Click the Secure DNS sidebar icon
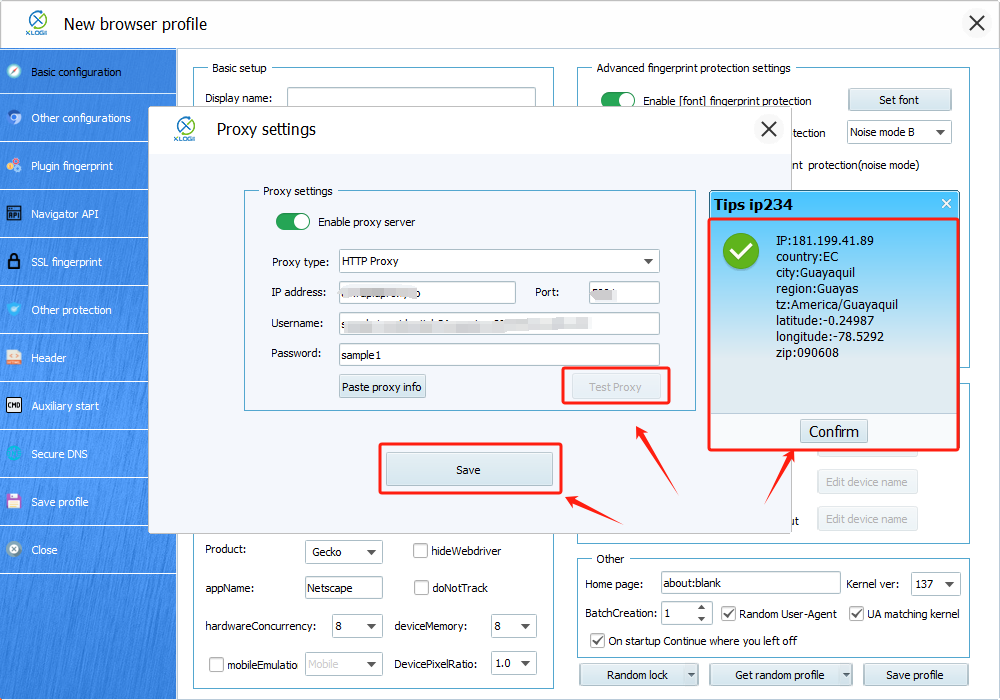1000x700 pixels. (14, 454)
